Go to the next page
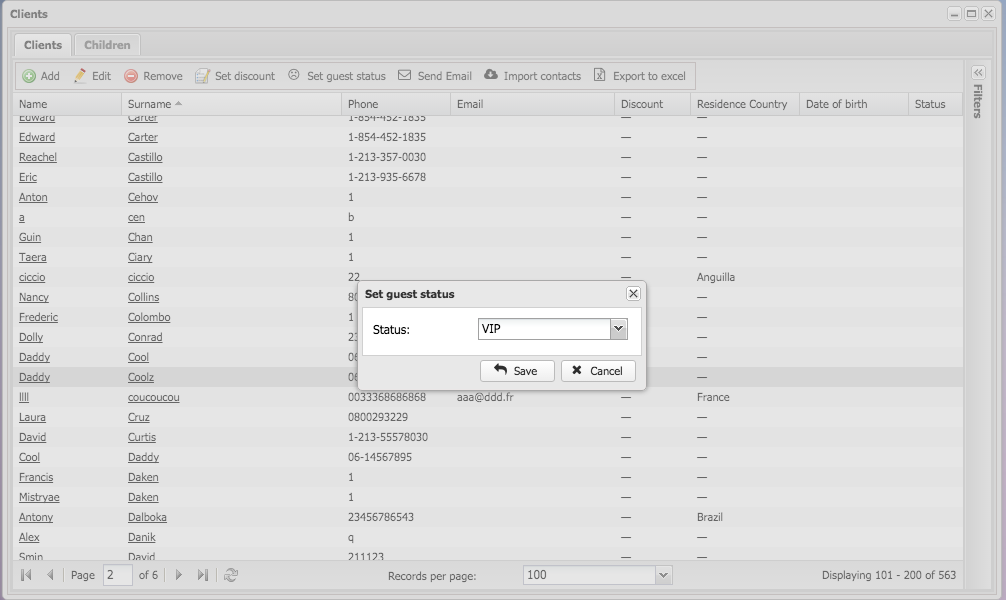 178,575
